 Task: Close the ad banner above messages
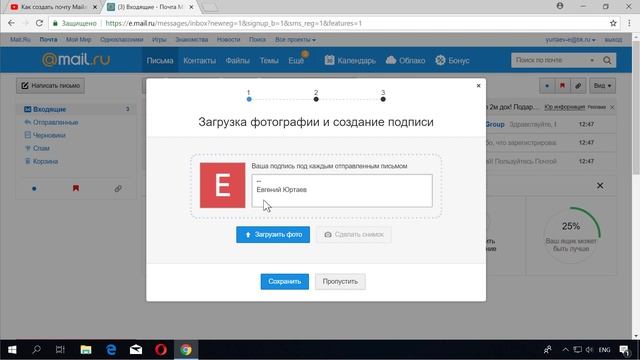tap(612, 107)
